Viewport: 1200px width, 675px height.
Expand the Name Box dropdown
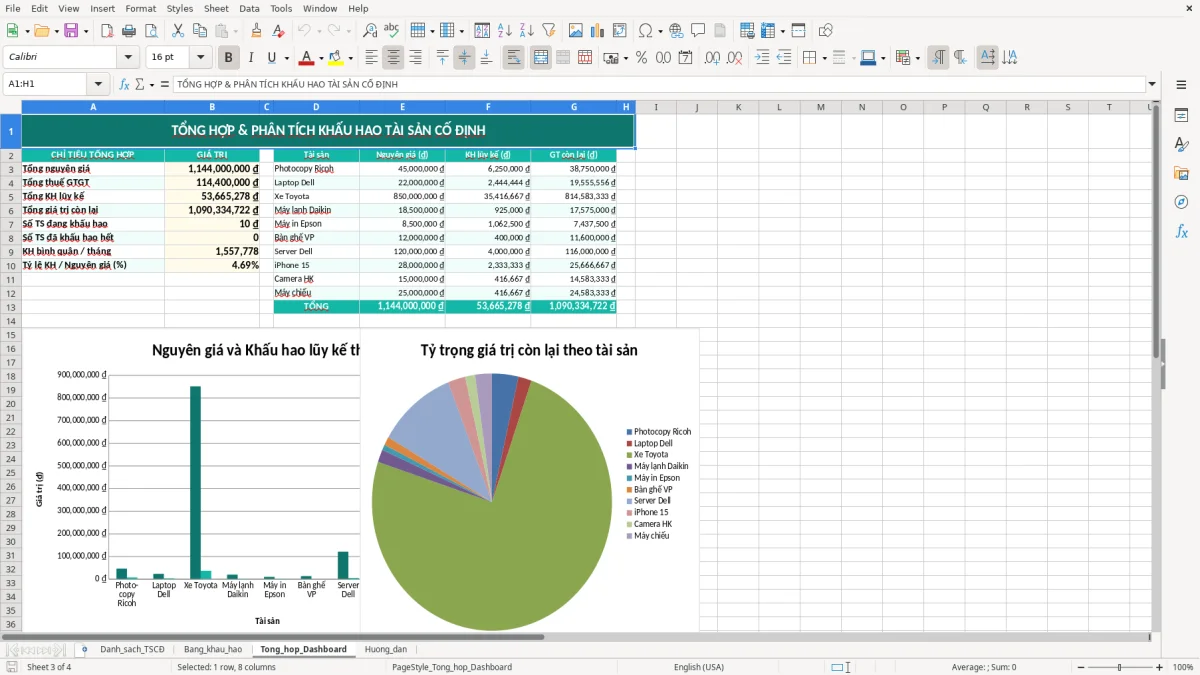click(98, 84)
